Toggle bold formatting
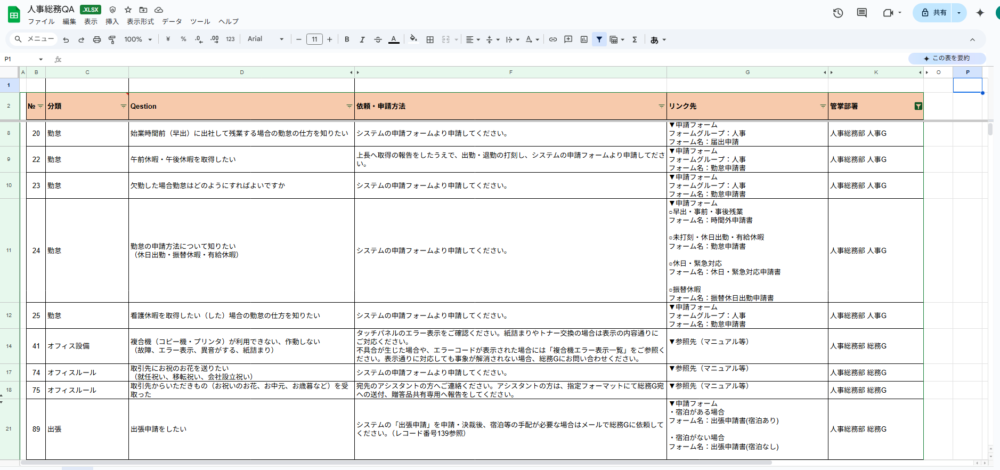Viewport: 1000px width, 470px height. pyautogui.click(x=345, y=39)
